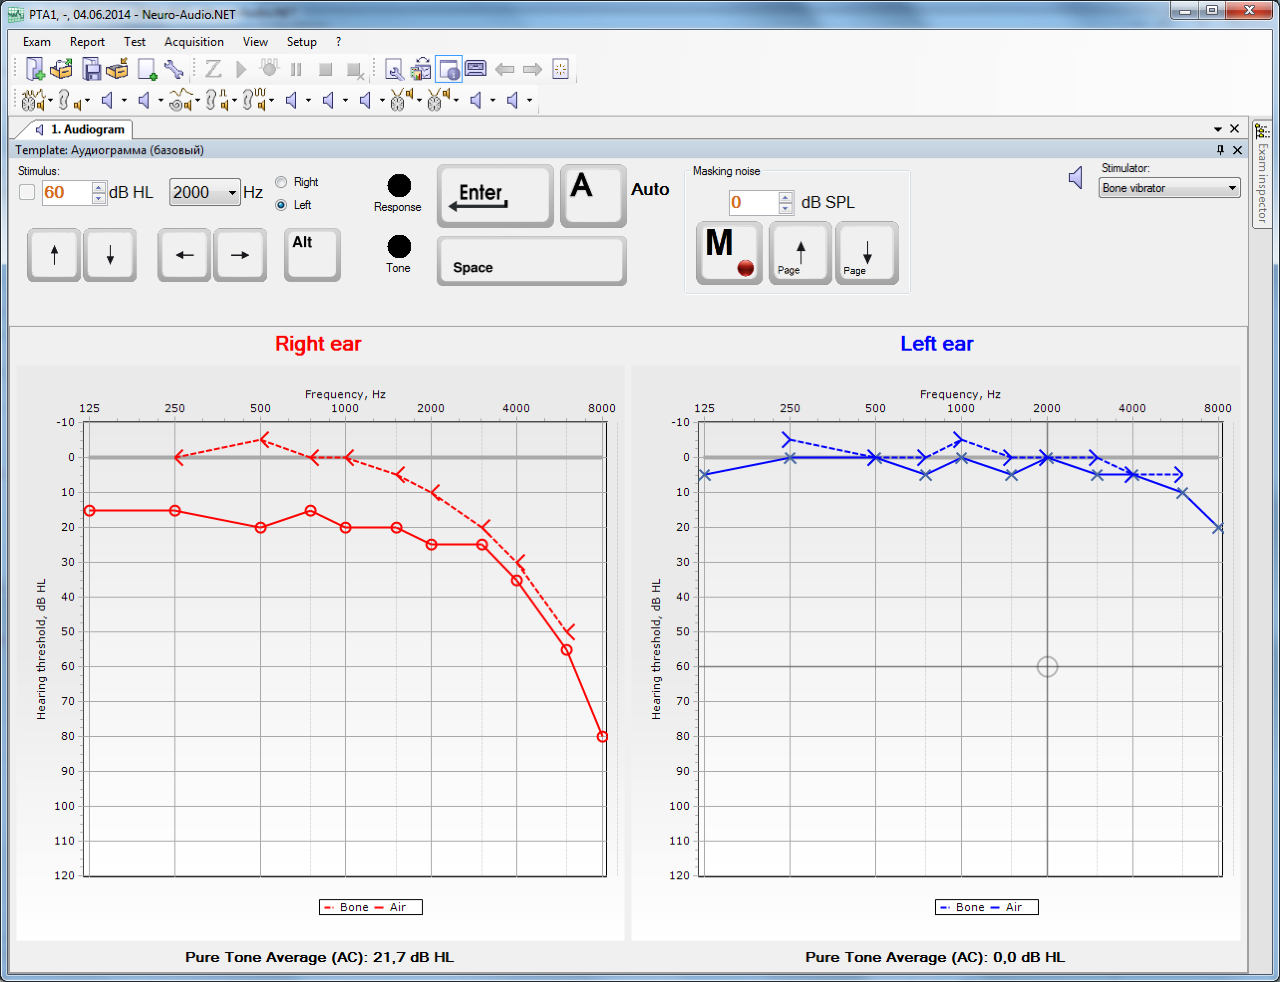Click the speaker icon beside Stimulator
Viewport: 1280px width, 982px height.
1076,178
